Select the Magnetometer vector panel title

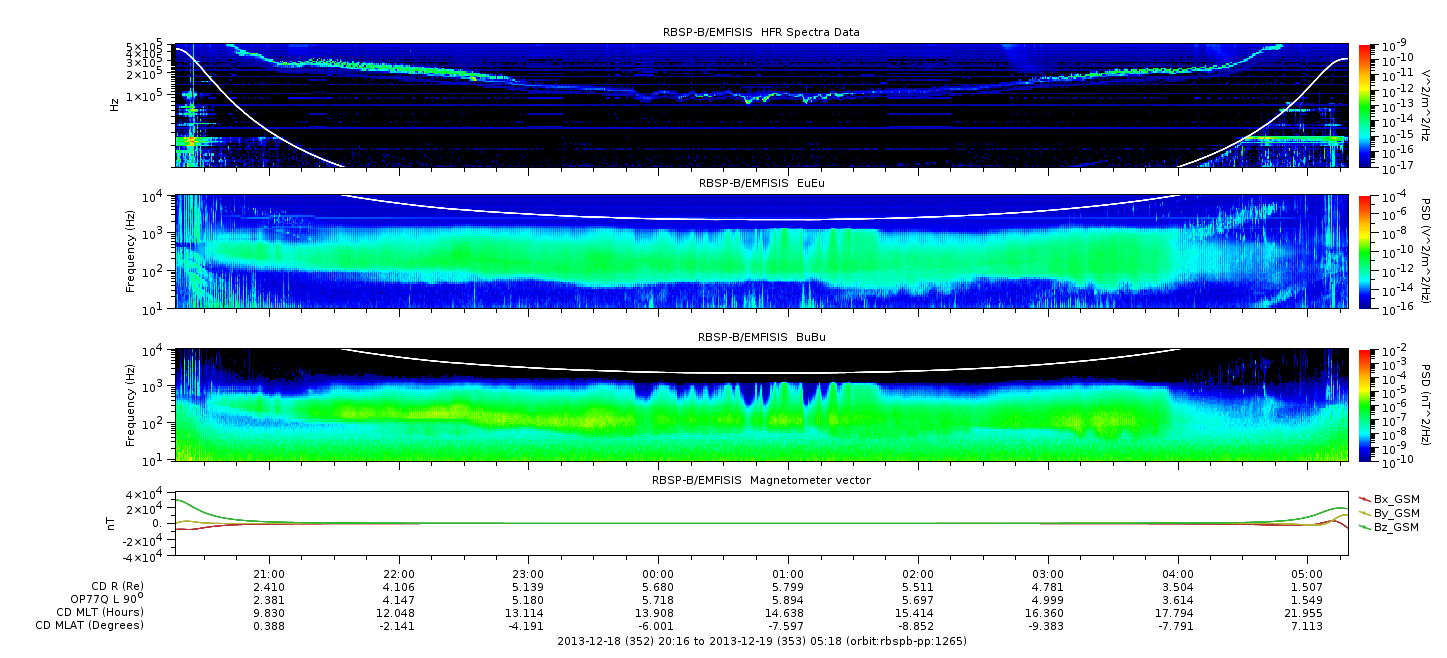tap(761, 480)
